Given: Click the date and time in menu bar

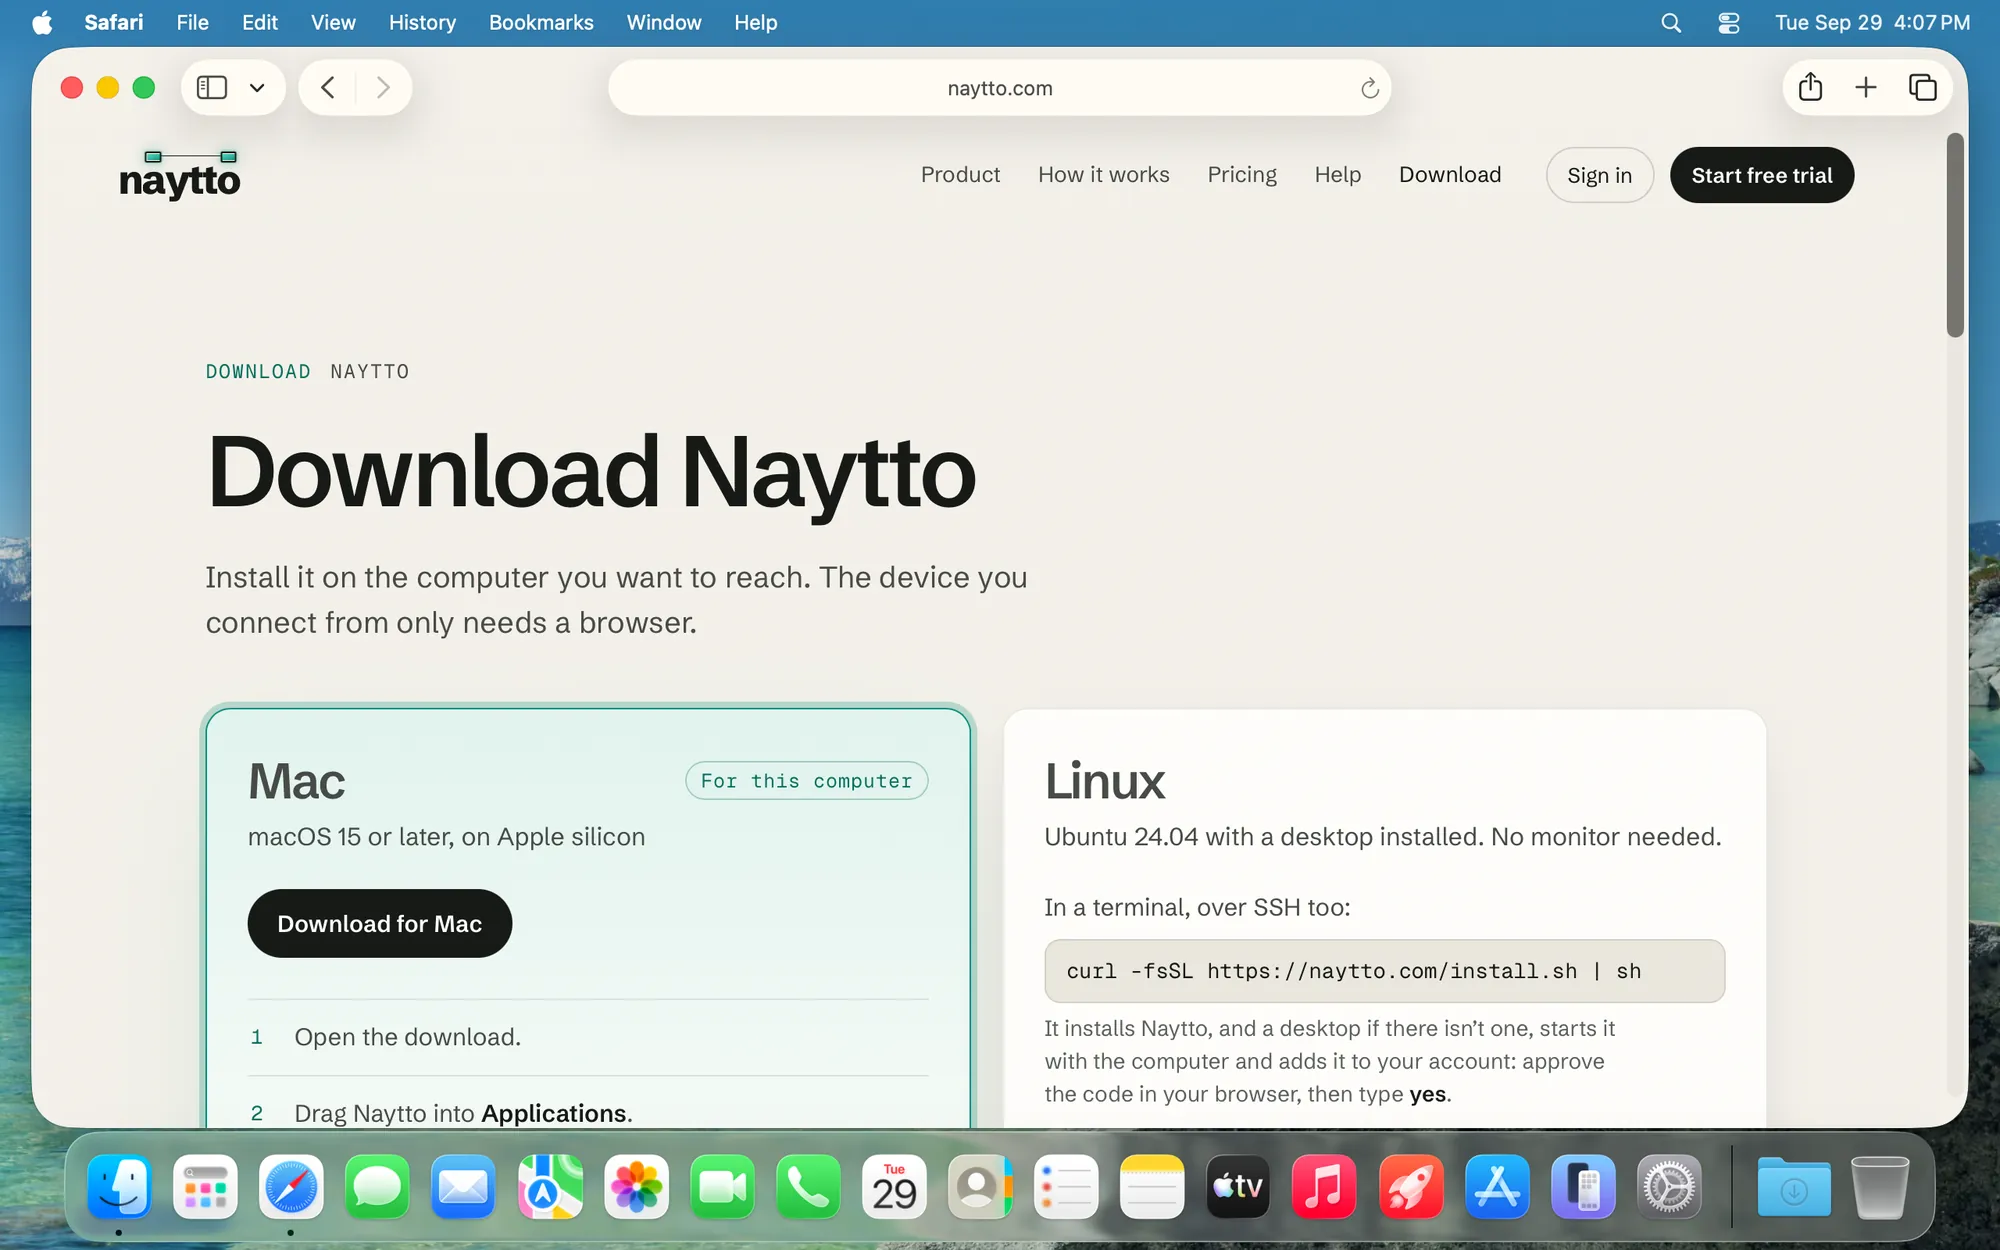Looking at the screenshot, I should tap(1872, 22).
